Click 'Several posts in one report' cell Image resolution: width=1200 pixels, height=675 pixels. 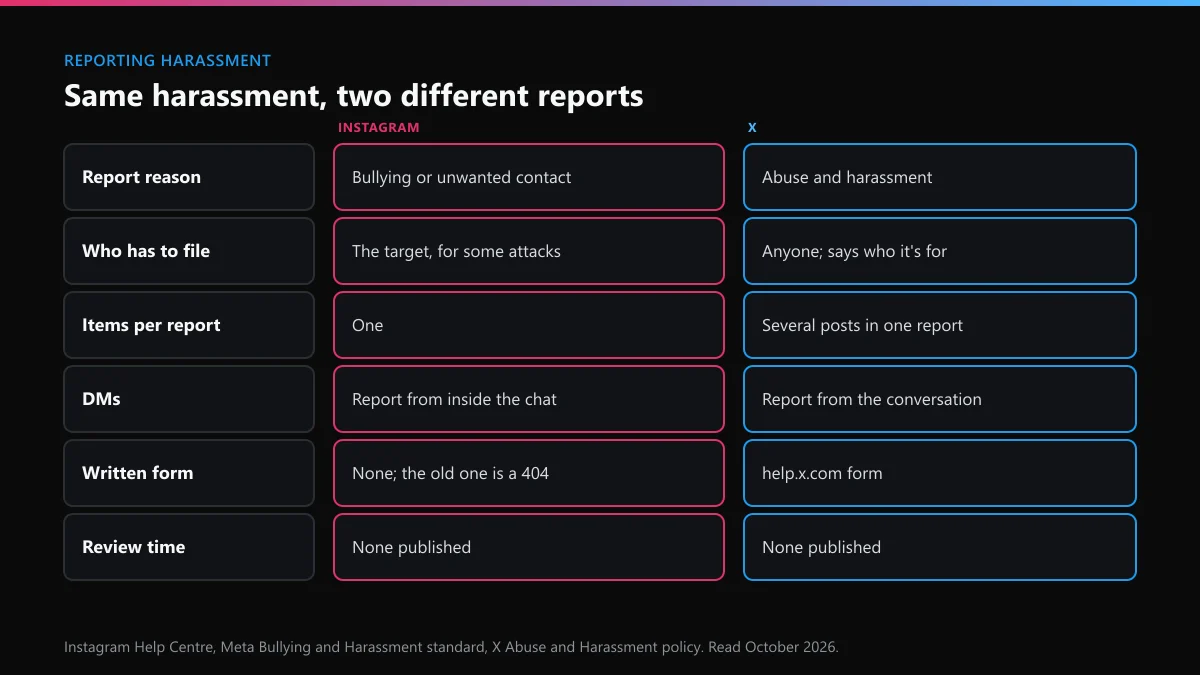tap(940, 325)
